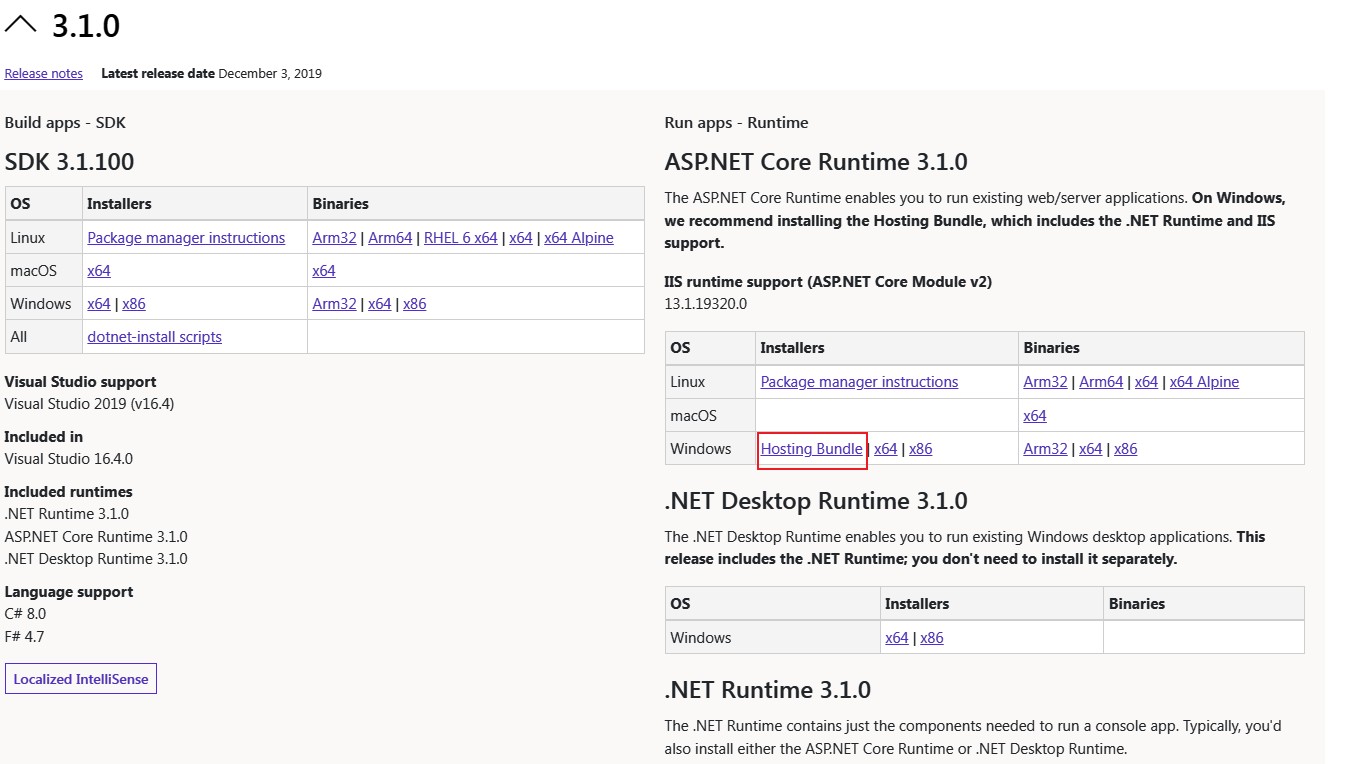
Task: Download the Windows x86 SDK installer
Action: [134, 304]
